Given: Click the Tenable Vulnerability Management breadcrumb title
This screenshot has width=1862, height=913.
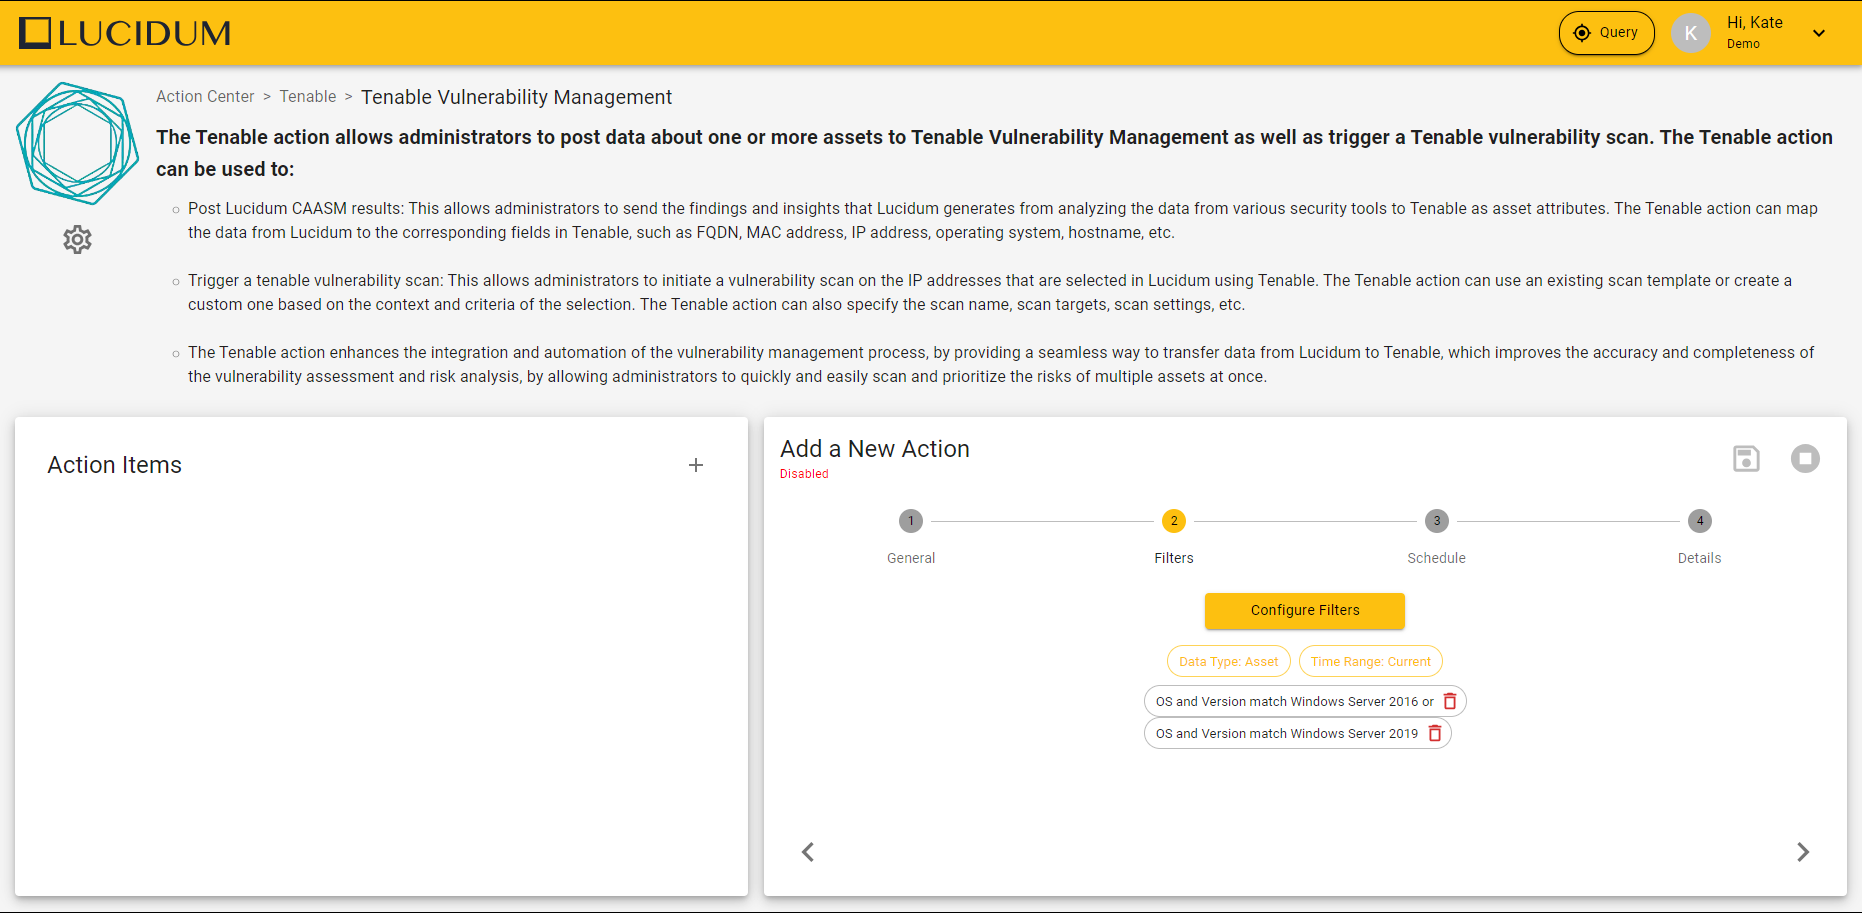Looking at the screenshot, I should point(516,97).
